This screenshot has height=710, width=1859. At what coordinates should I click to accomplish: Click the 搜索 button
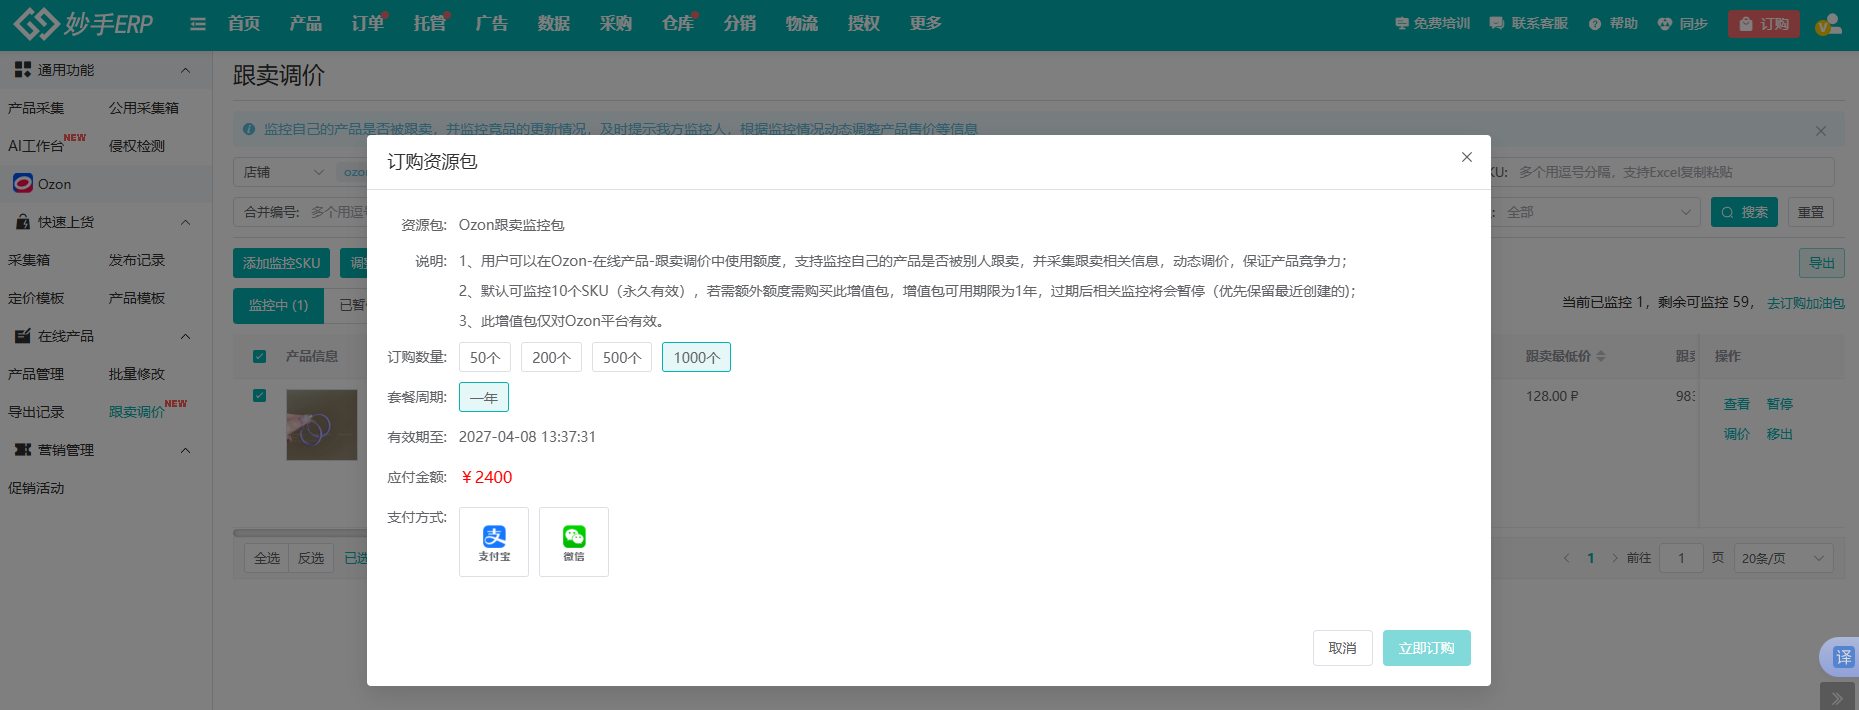pyautogui.click(x=1744, y=212)
